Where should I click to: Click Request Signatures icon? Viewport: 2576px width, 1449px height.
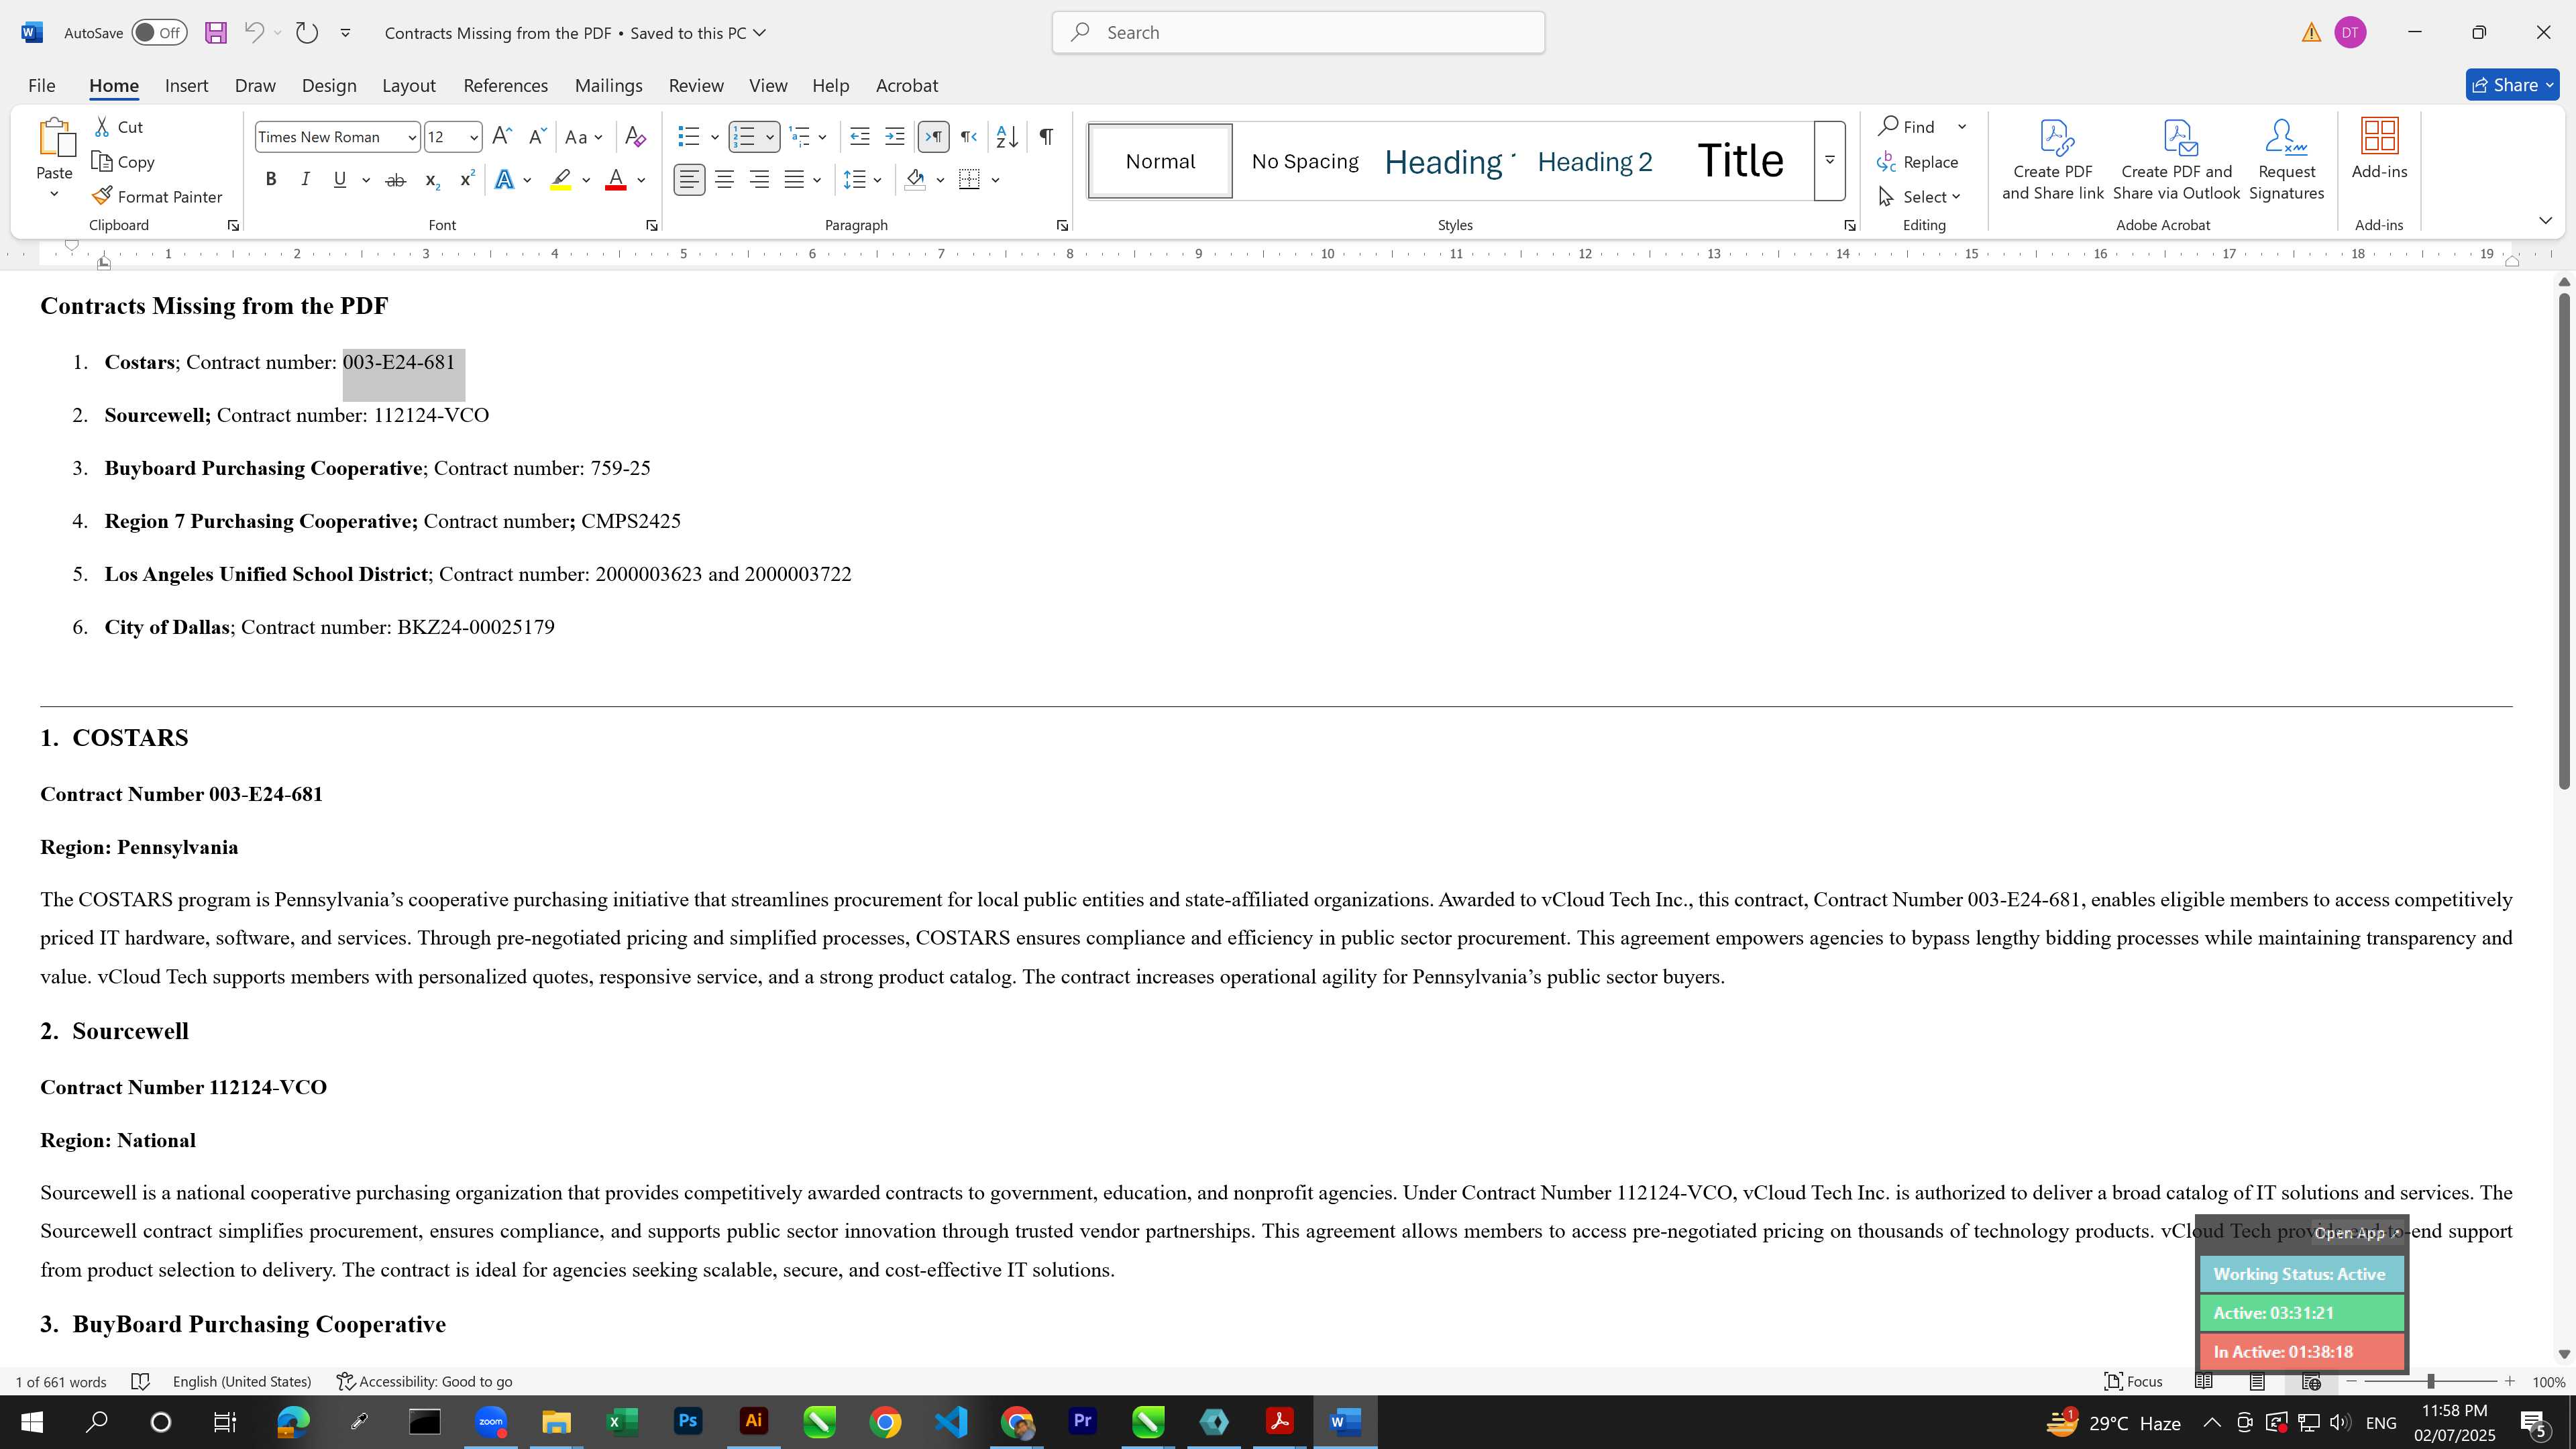pos(2286,160)
